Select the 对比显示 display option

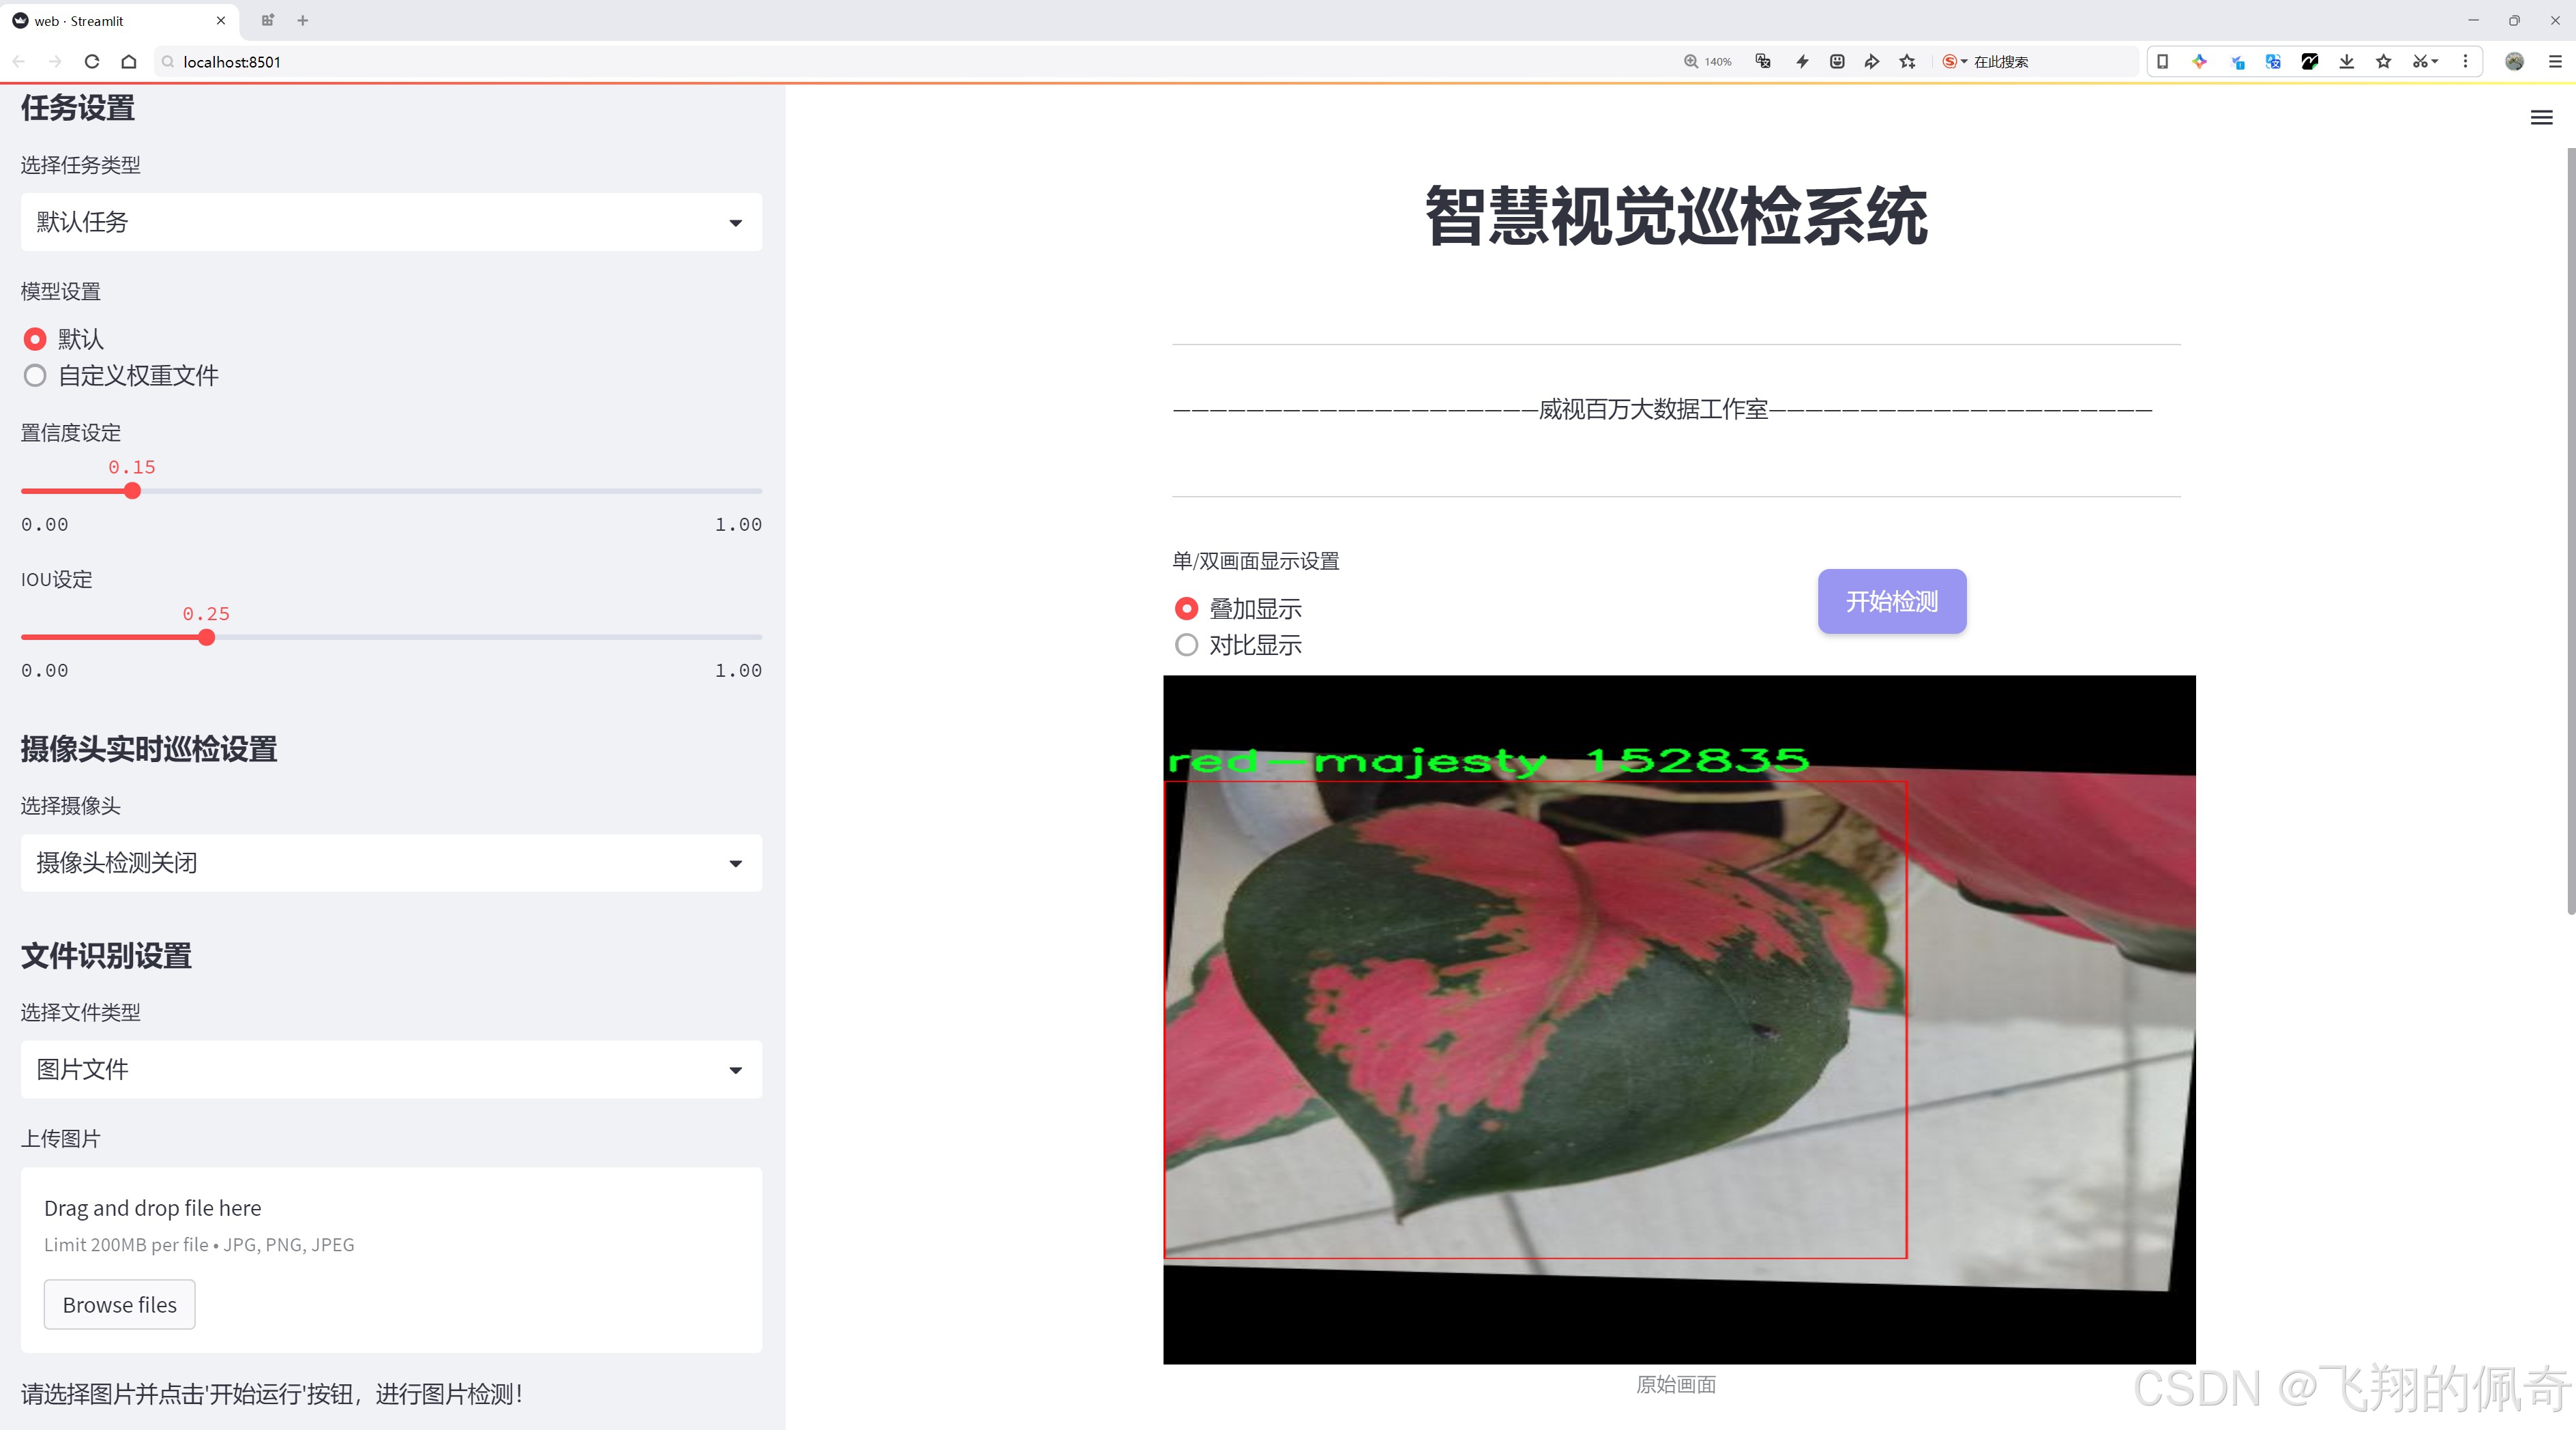tap(1186, 645)
